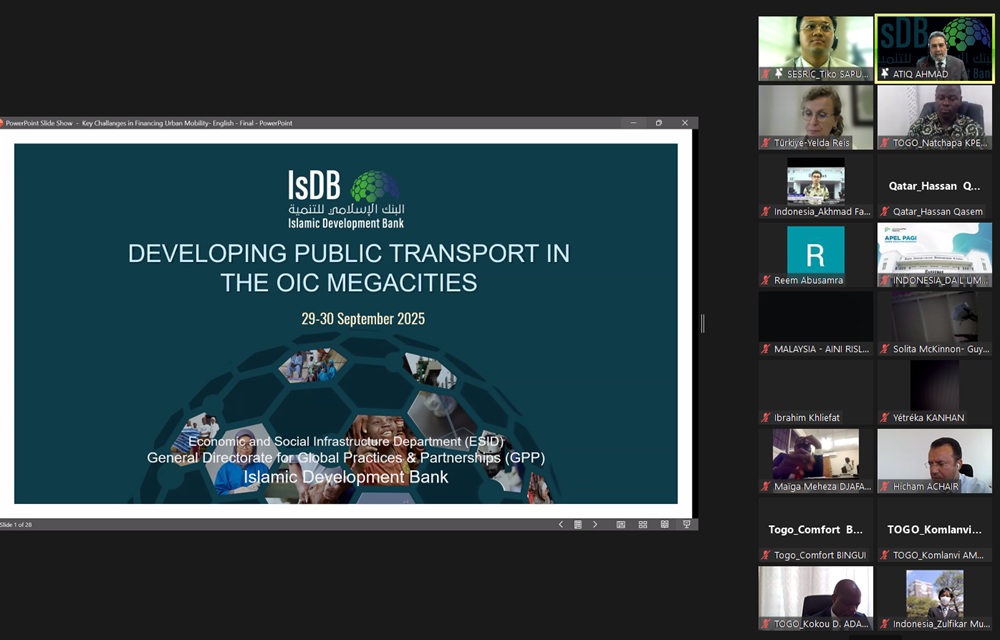Open Slide Sorter view icon

pyautogui.click(x=642, y=524)
